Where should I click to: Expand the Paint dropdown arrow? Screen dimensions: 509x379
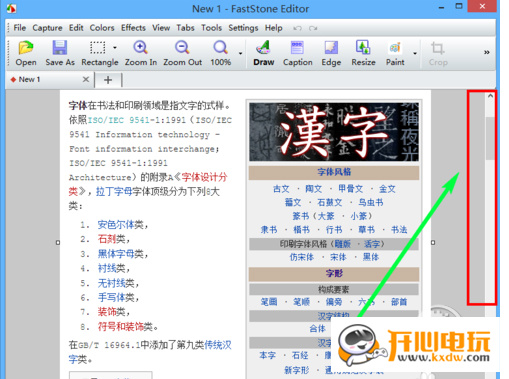(x=415, y=53)
